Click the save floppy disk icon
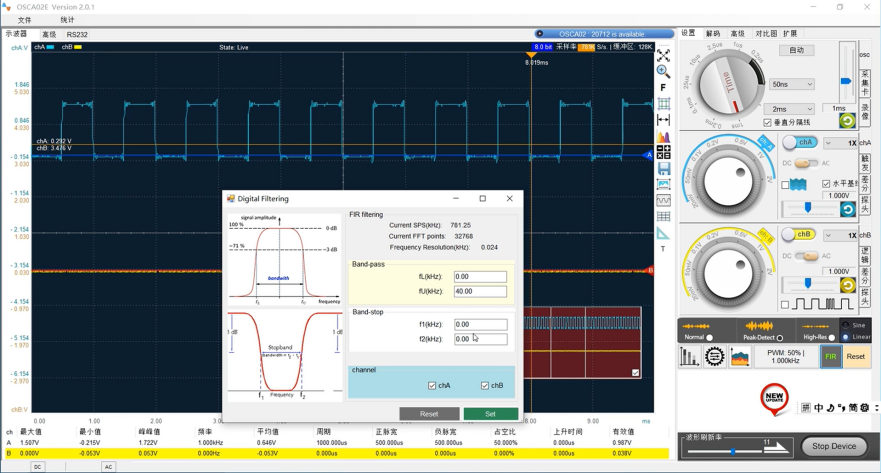This screenshot has height=473, width=881. pyautogui.click(x=663, y=169)
